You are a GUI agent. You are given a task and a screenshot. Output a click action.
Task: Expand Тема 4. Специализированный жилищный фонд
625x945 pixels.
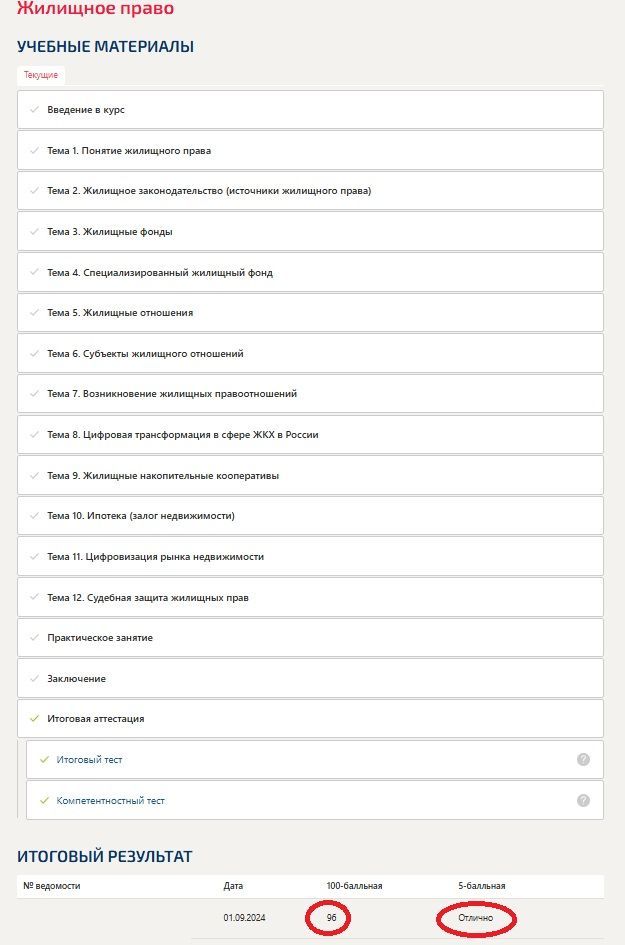[x=310, y=272]
